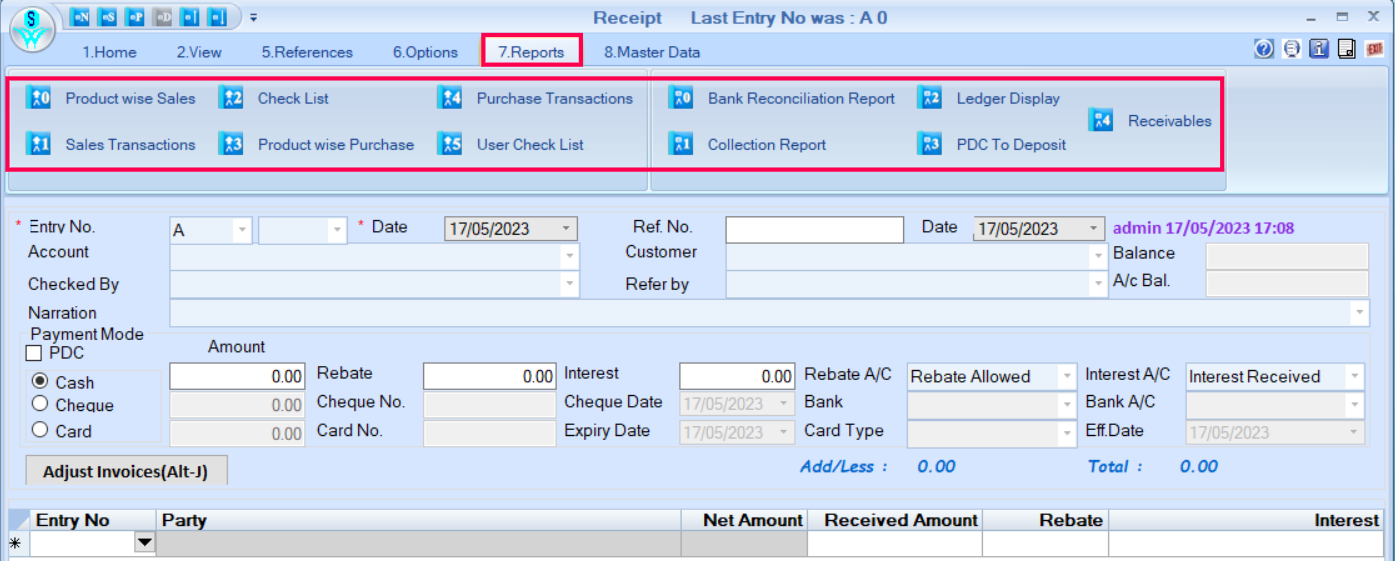Image resolution: width=1395 pixels, height=561 pixels.
Task: Click the Check List report icon
Action: tap(231, 98)
